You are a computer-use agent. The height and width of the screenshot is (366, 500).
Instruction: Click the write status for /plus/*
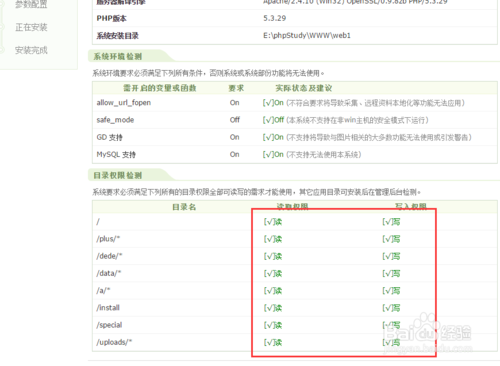[x=391, y=239]
